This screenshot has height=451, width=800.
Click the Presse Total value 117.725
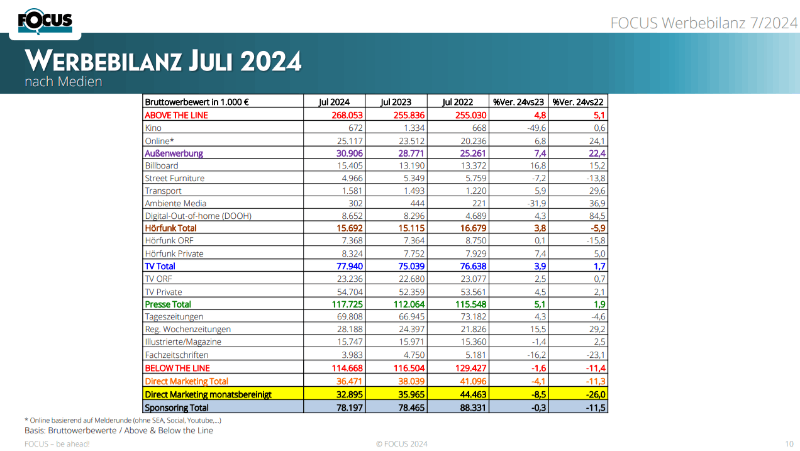pyautogui.click(x=347, y=305)
